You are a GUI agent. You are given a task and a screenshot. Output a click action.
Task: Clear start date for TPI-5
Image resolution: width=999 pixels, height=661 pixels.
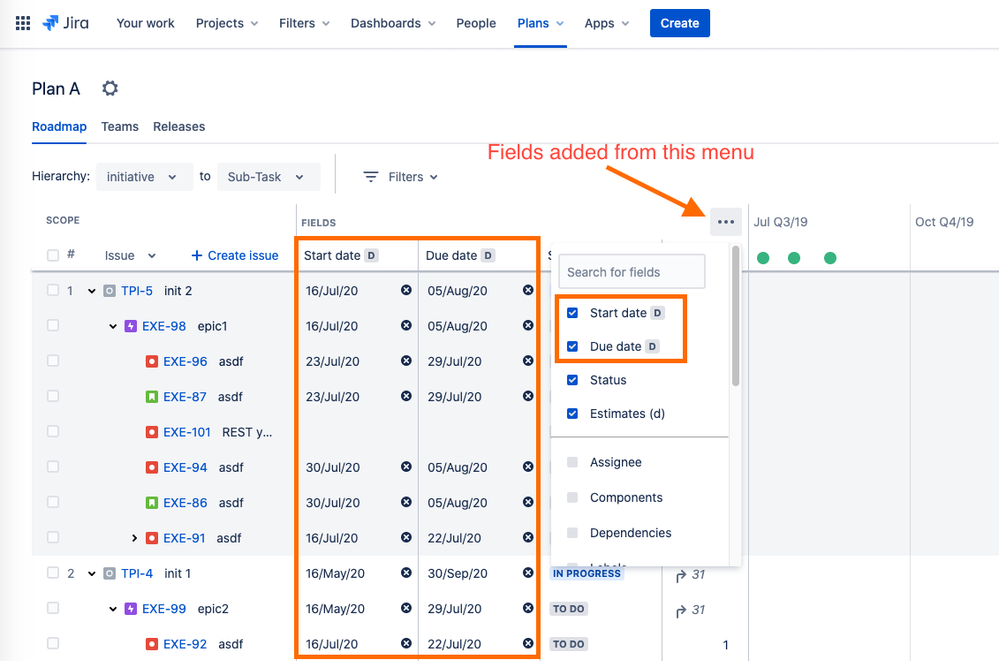pyautogui.click(x=406, y=290)
